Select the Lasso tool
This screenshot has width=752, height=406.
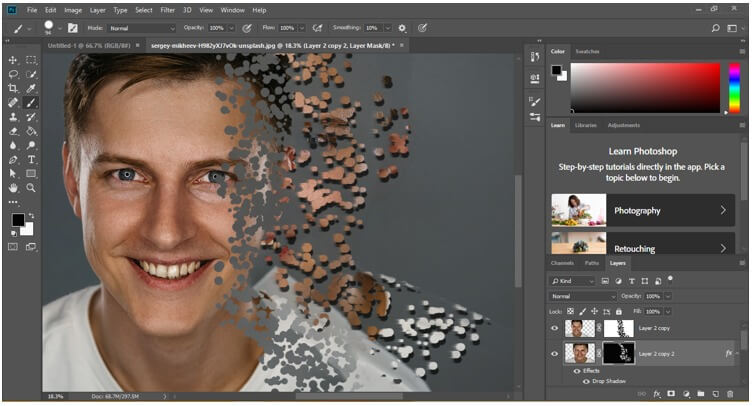13,74
